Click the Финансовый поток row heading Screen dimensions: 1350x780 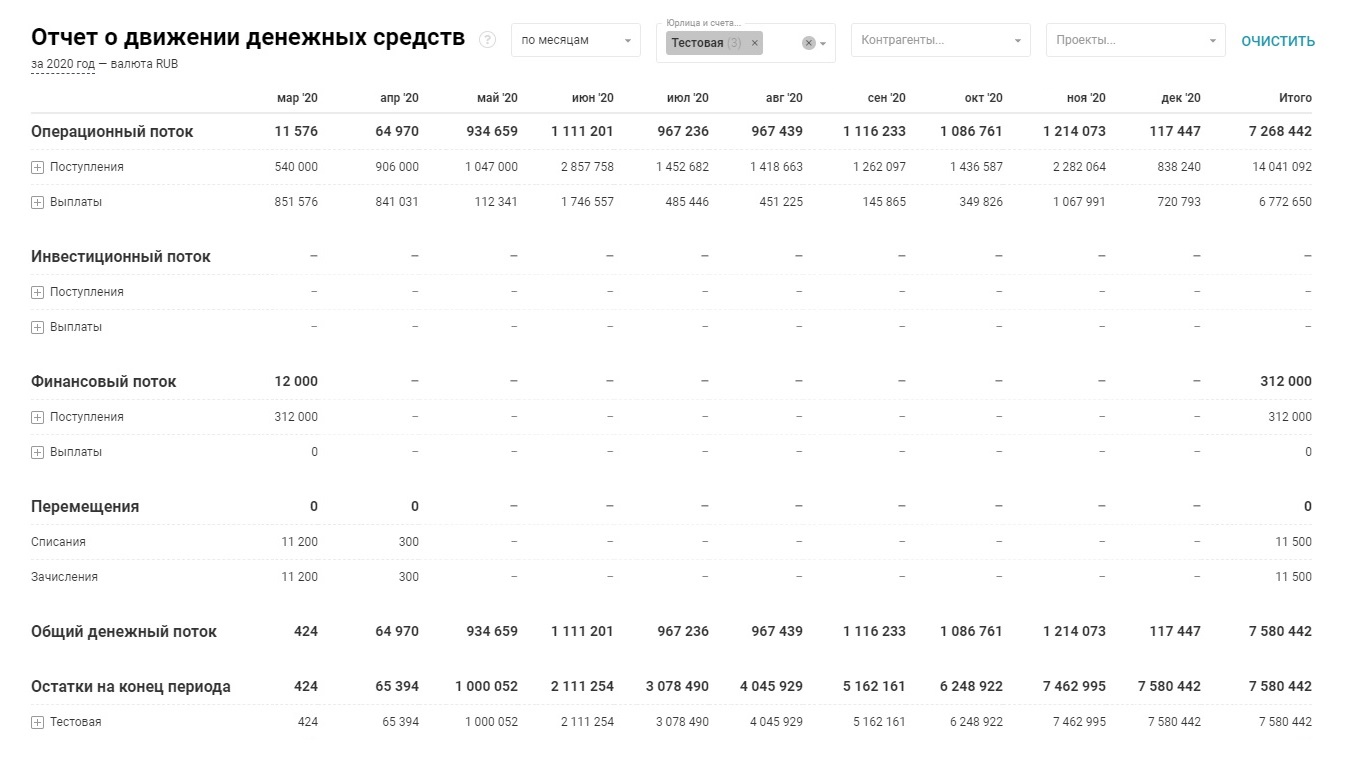tap(103, 381)
